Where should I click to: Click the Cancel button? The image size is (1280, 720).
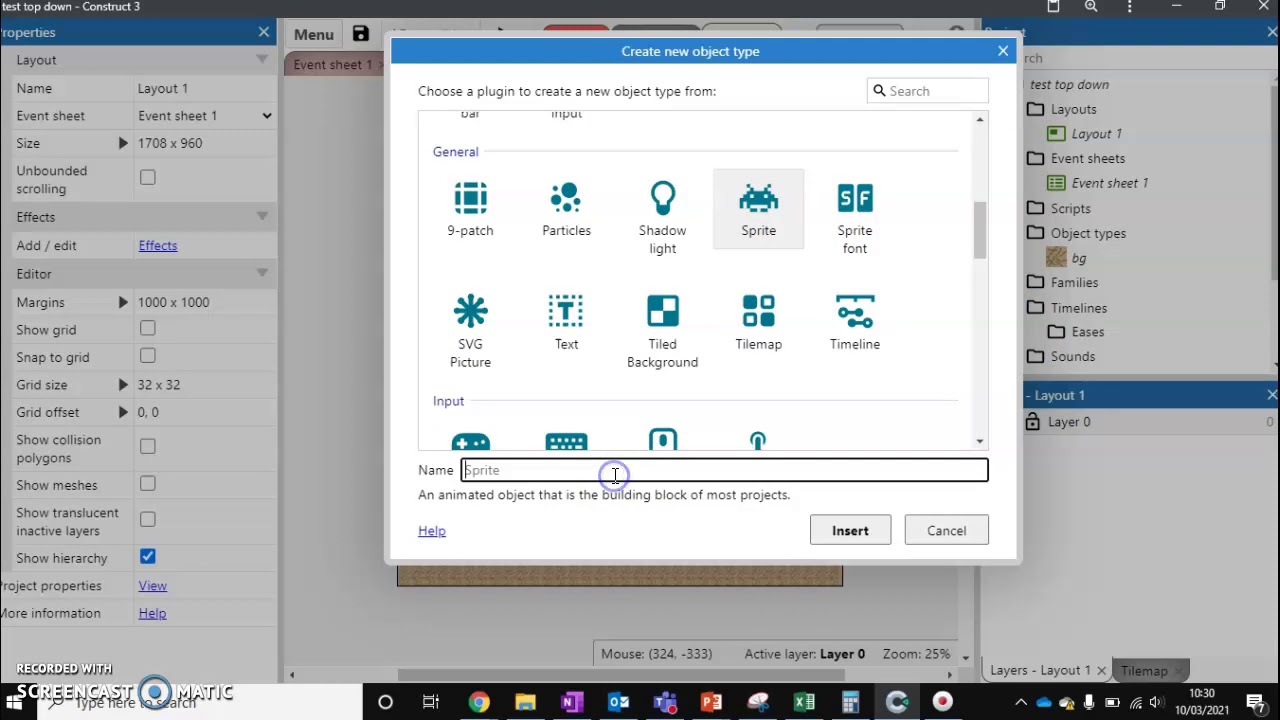[x=946, y=531]
